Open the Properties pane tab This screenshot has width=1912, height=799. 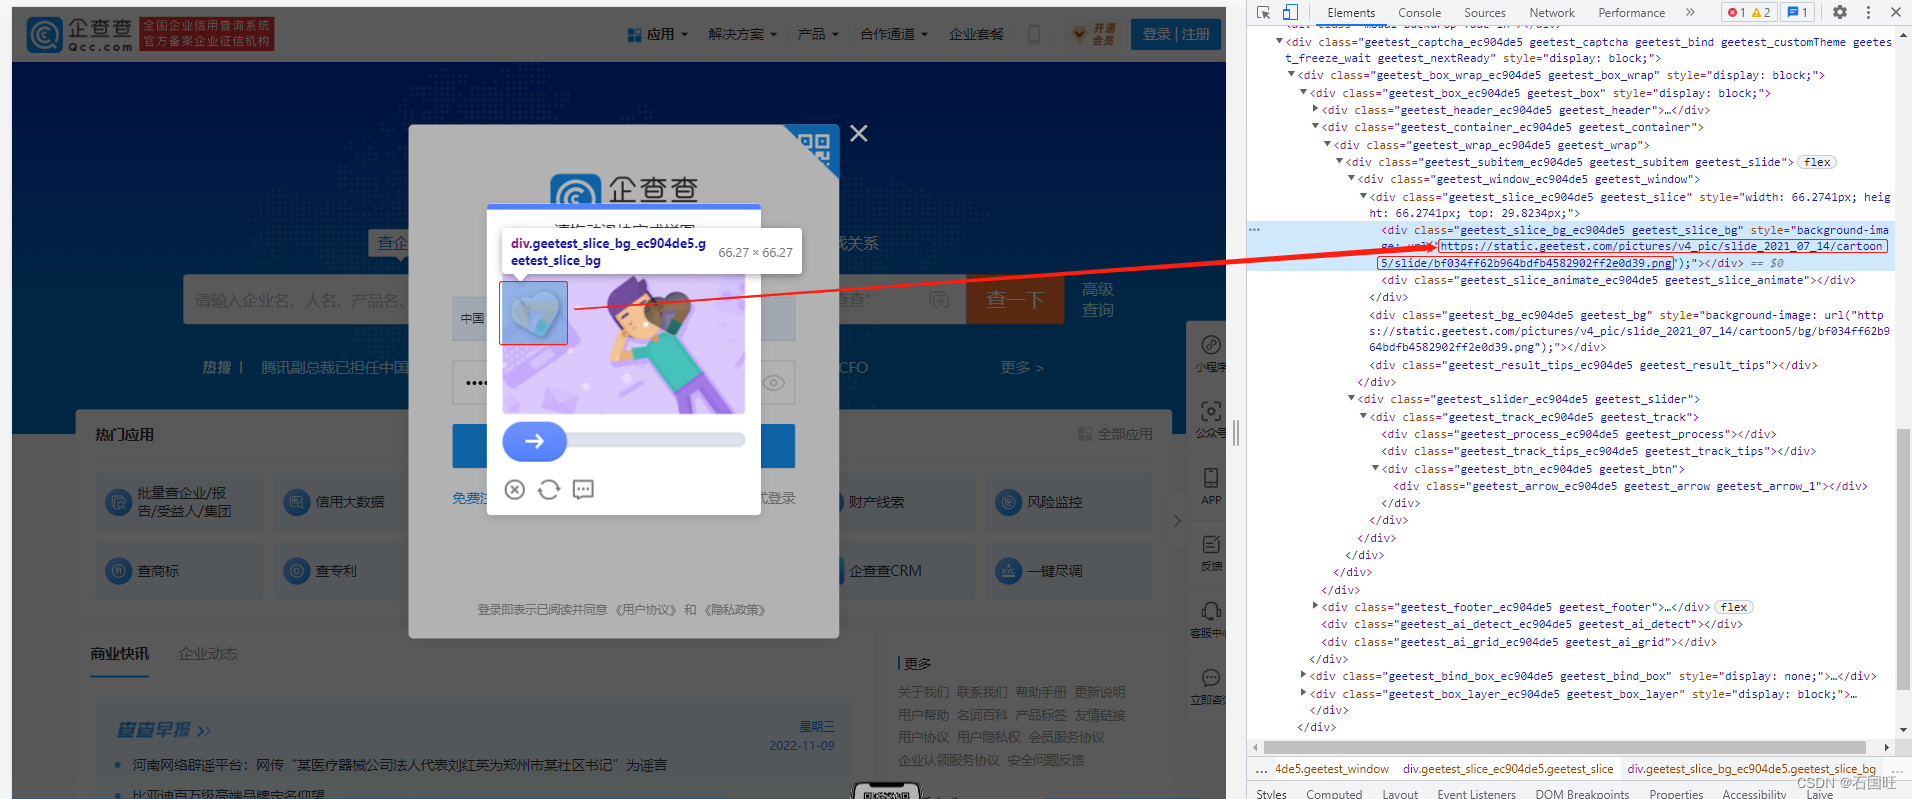(x=1676, y=794)
